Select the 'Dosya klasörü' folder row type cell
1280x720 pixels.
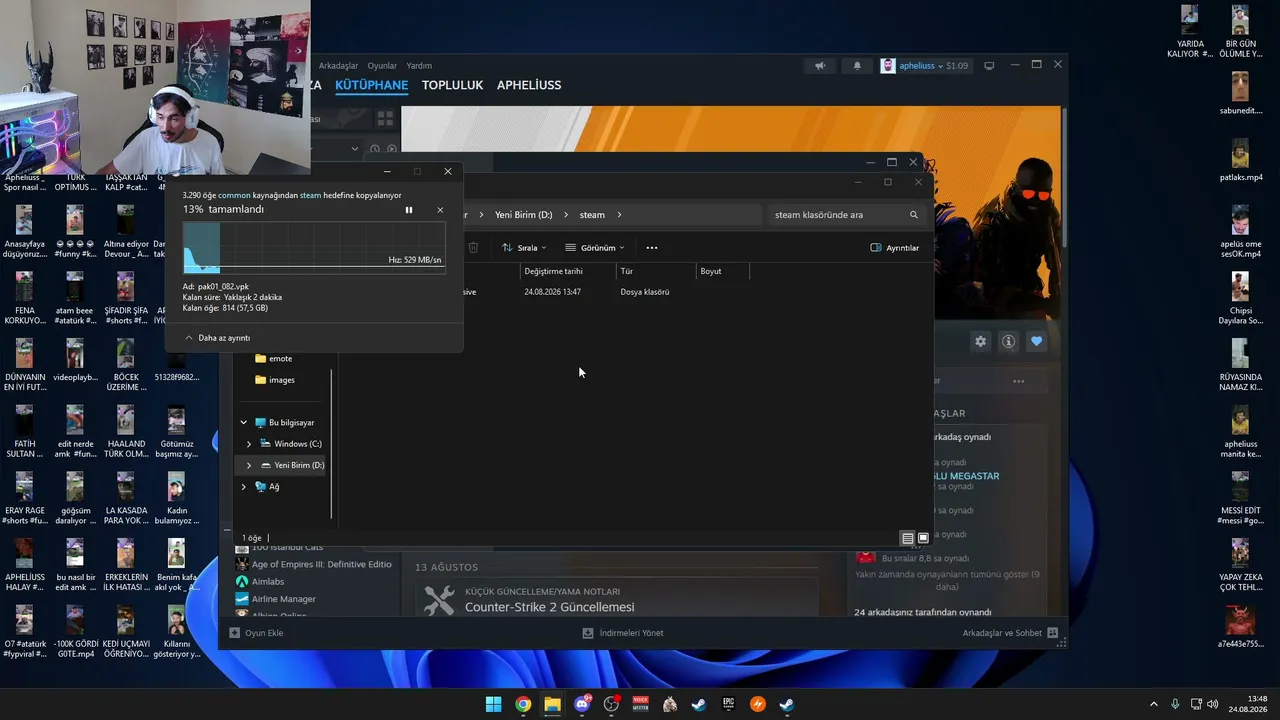click(645, 292)
